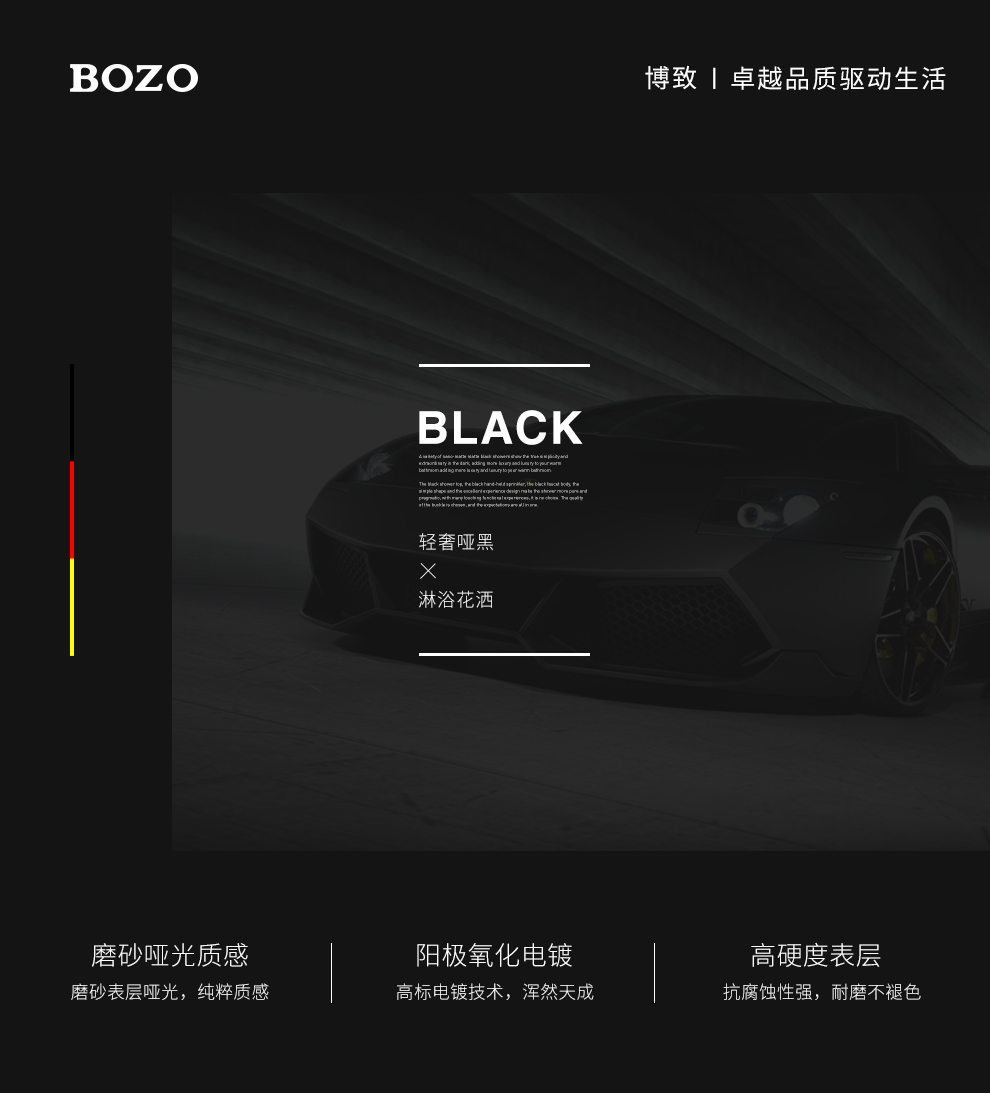The image size is (990, 1093).
Task: Select the 高硬度表层 feature heading
Action: [x=815, y=955]
